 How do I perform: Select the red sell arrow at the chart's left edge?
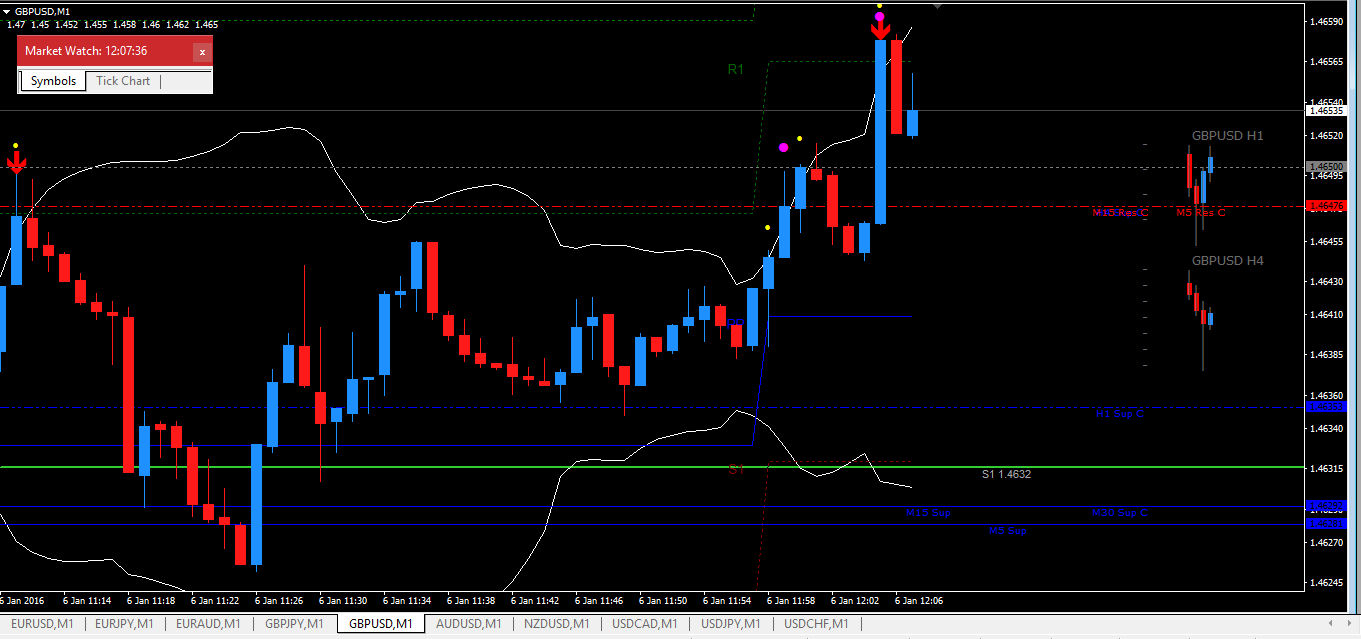click(x=16, y=162)
